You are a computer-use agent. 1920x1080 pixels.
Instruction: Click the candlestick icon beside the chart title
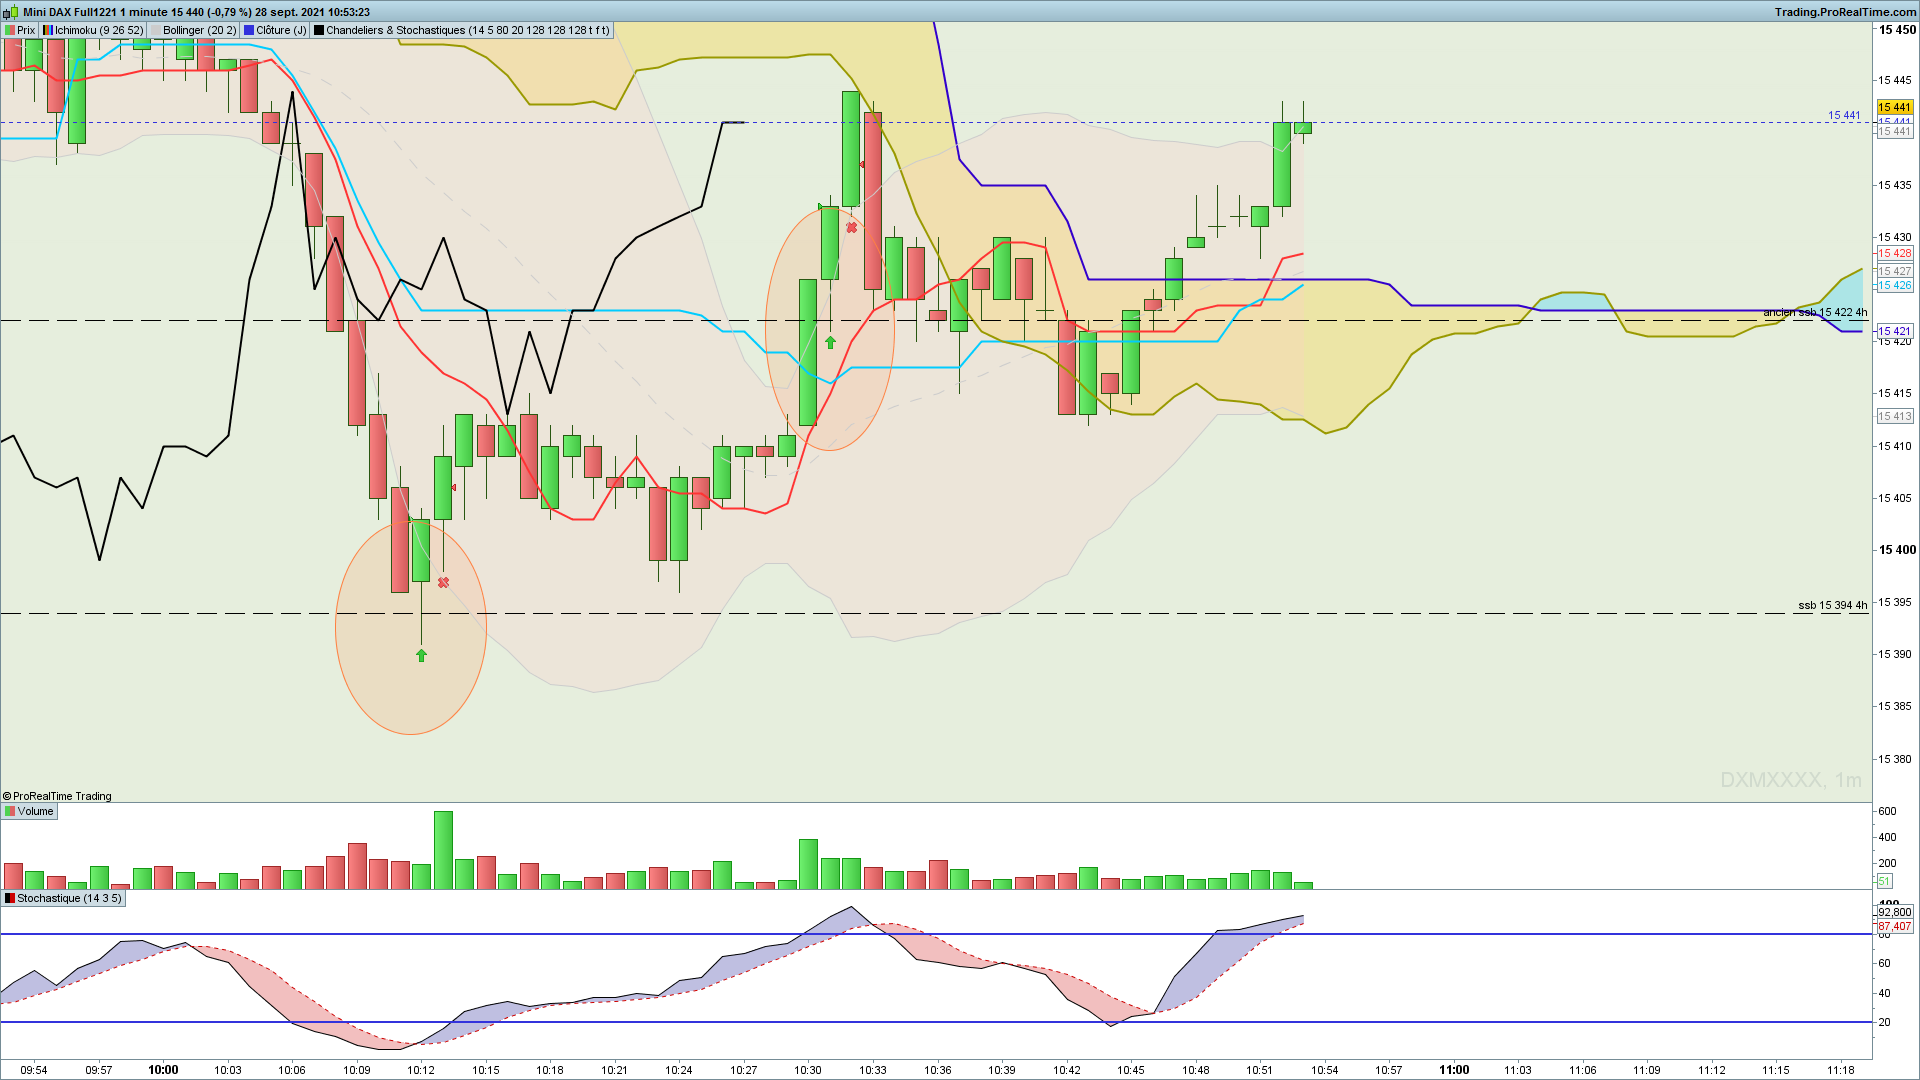[x=10, y=12]
